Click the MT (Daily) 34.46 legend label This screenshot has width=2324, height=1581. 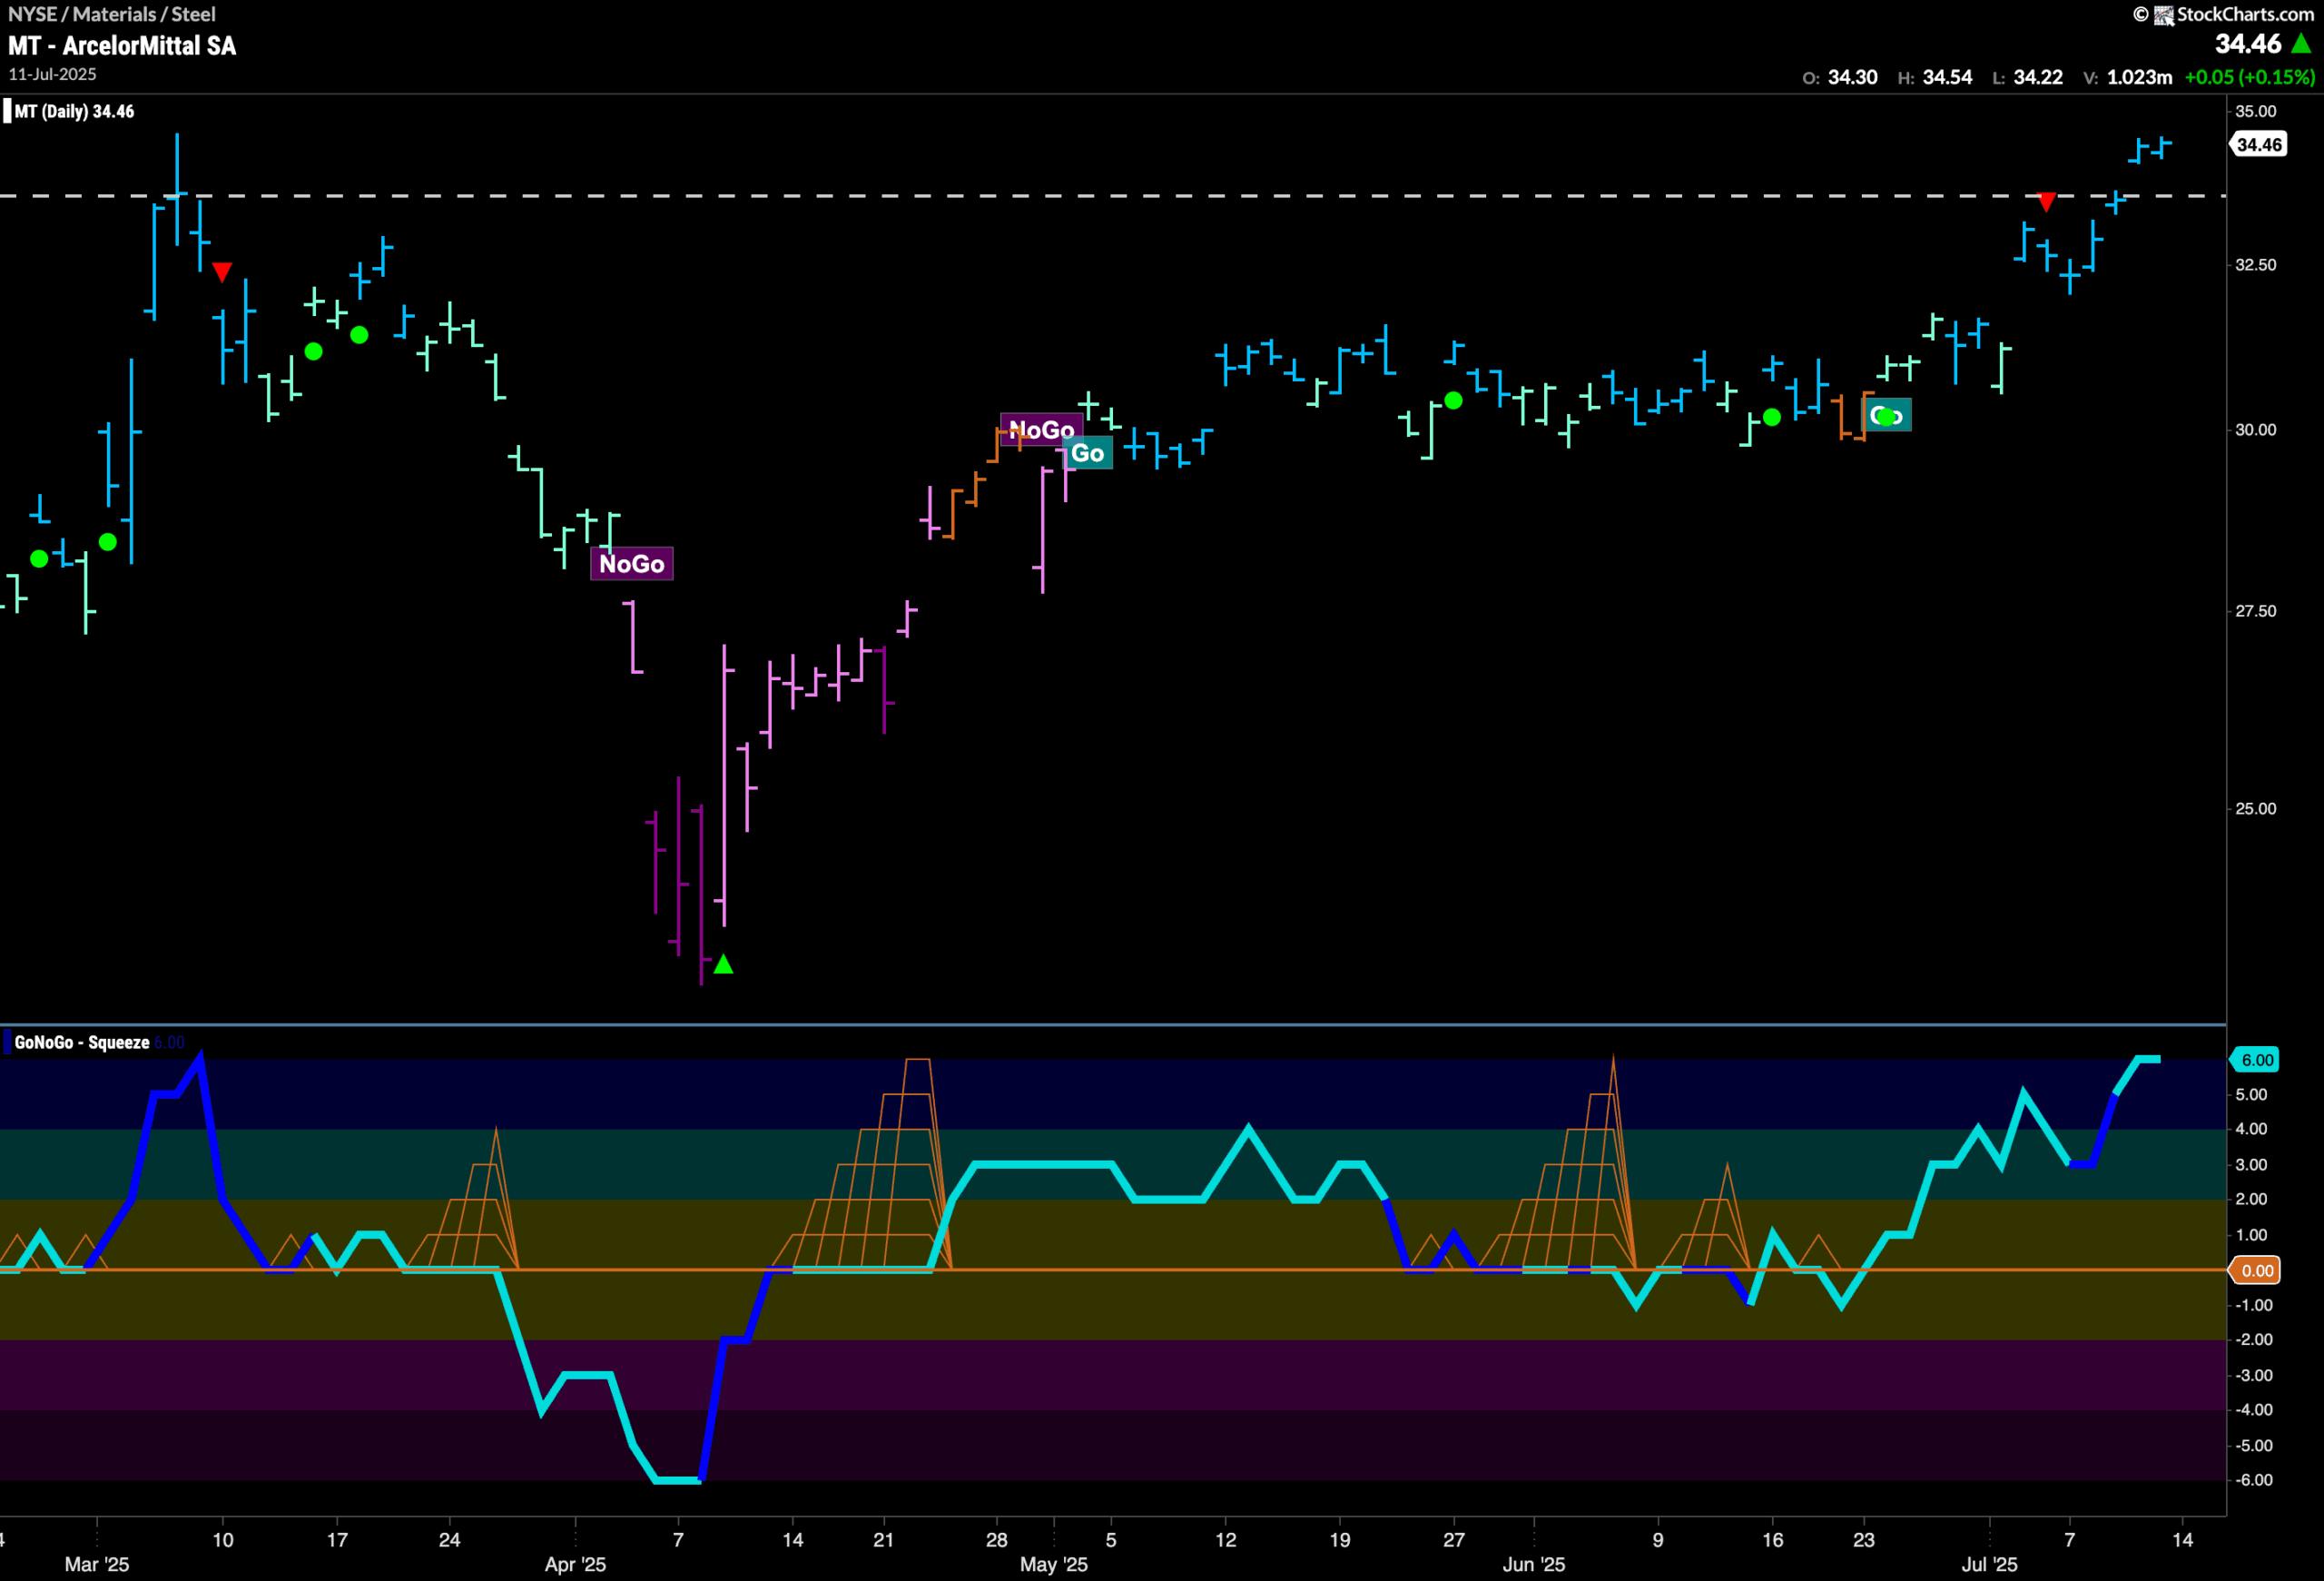(74, 111)
